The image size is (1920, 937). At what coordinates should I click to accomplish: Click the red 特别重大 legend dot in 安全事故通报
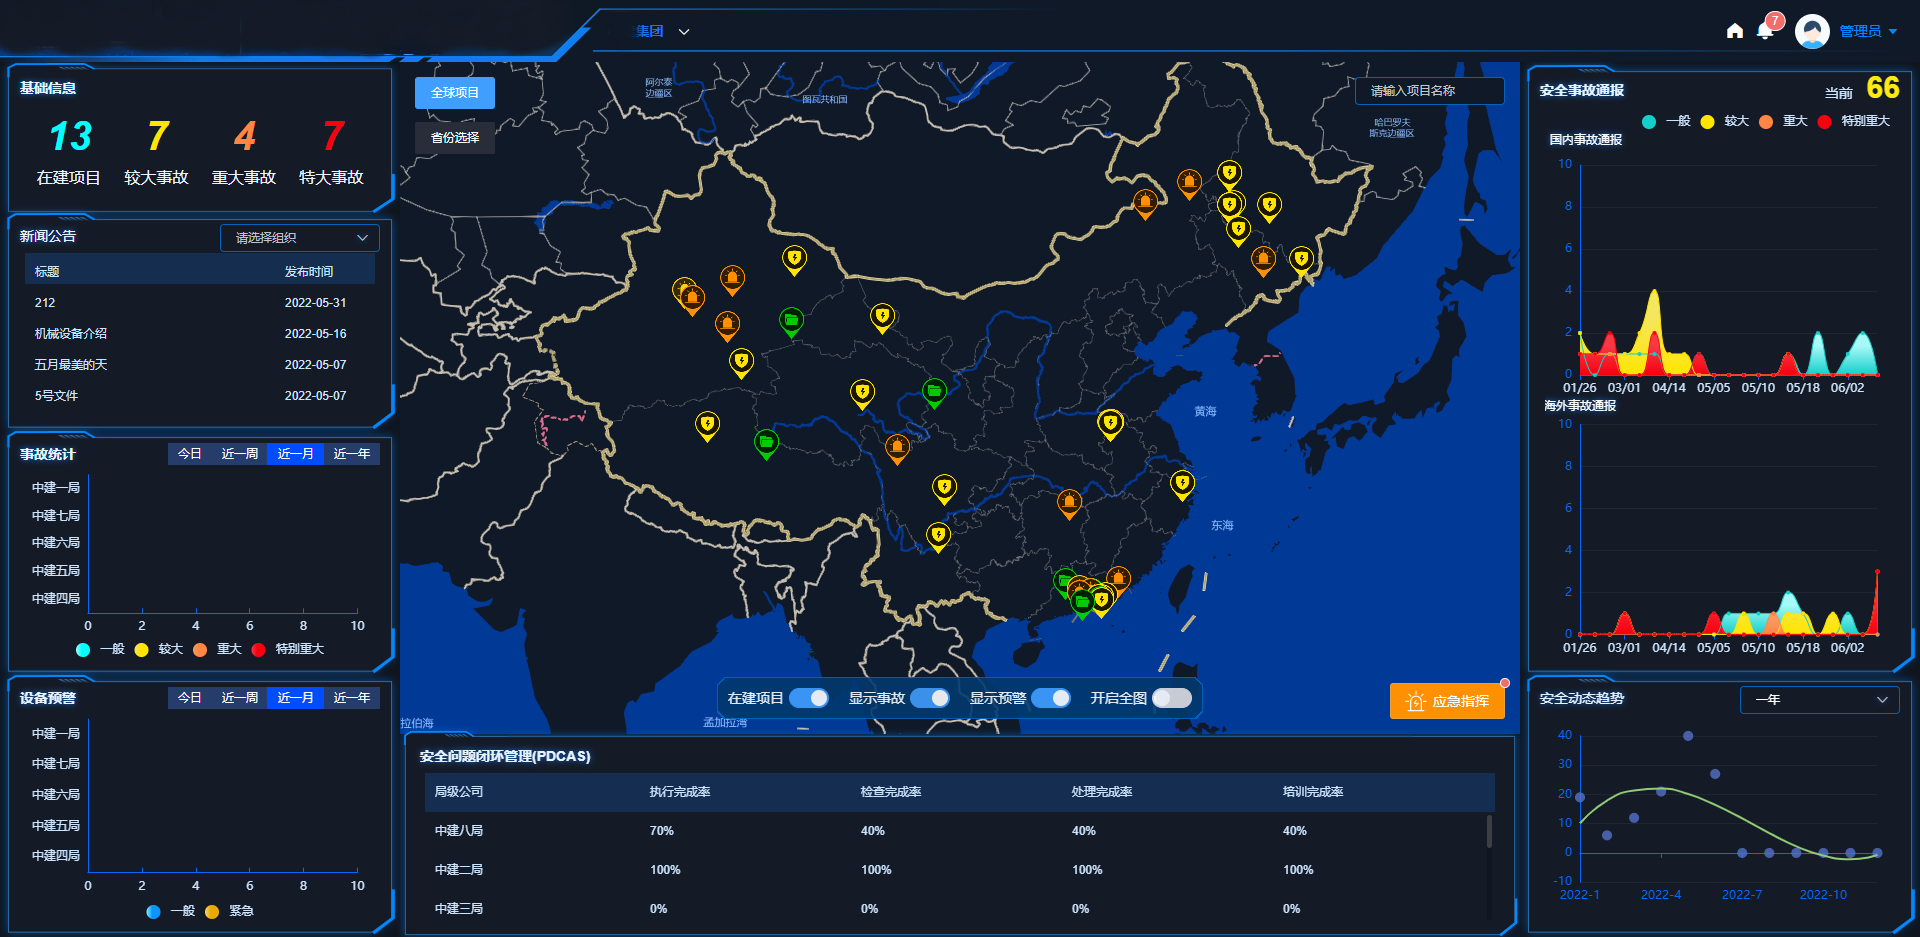(x=1824, y=122)
